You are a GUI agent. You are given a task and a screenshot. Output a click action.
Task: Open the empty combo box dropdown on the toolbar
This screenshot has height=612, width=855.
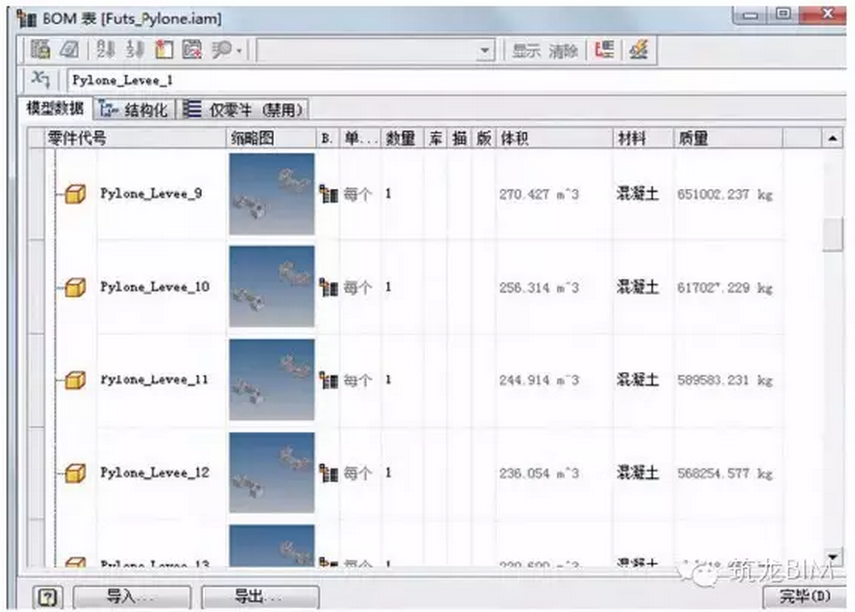click(x=484, y=50)
